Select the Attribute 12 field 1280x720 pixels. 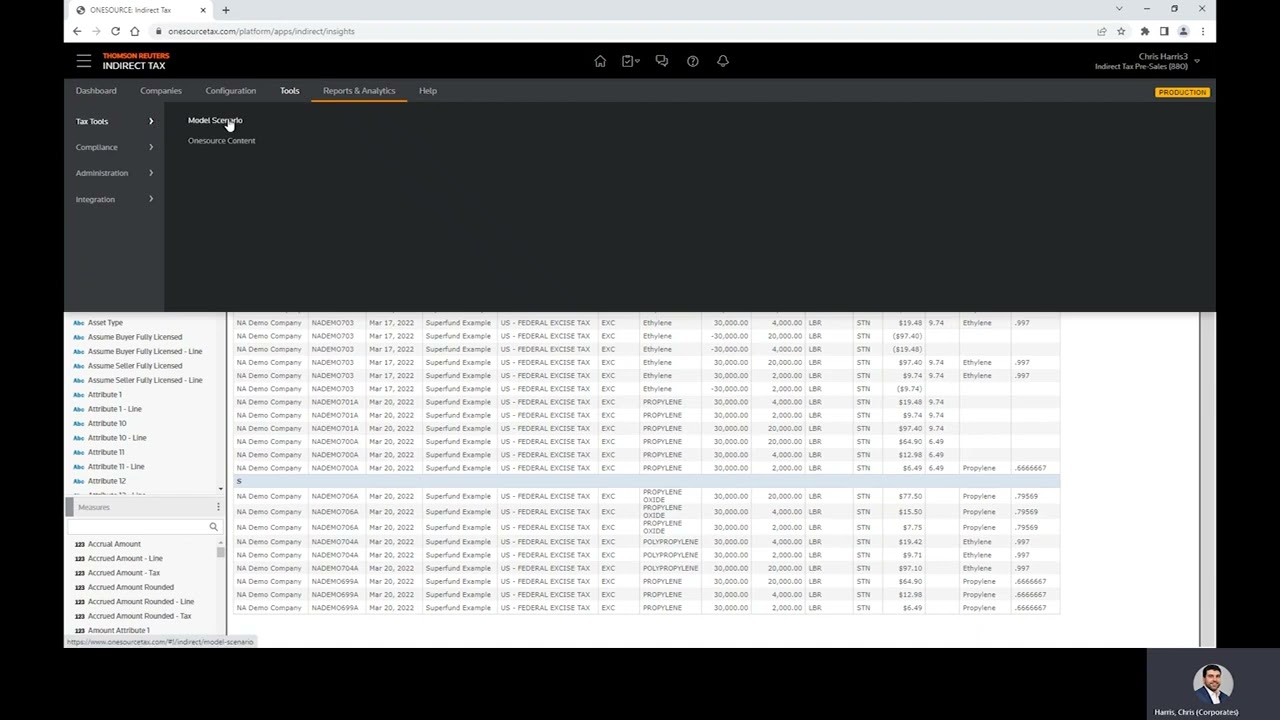107,481
